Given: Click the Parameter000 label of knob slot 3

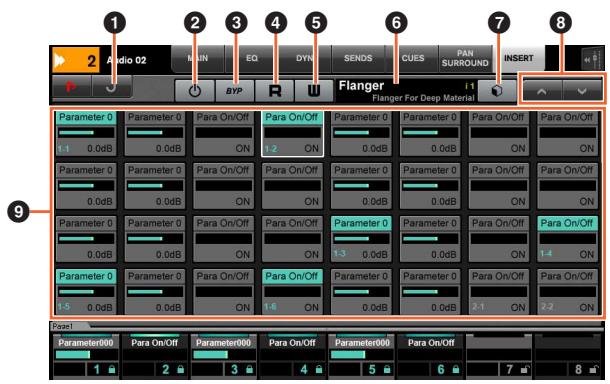Looking at the screenshot, I should coord(223,343).
